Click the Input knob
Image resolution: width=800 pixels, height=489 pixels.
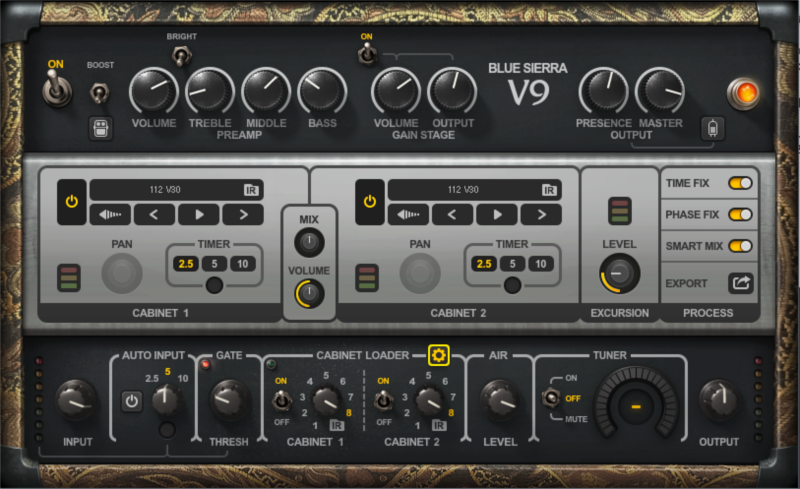click(x=76, y=401)
